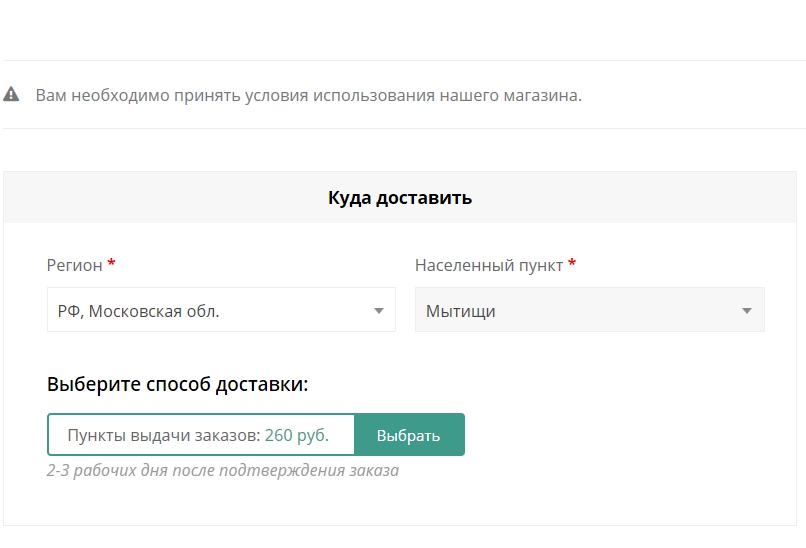This screenshot has width=806, height=548.
Task: Click the word Пункты in delivery option
Action: (97, 435)
